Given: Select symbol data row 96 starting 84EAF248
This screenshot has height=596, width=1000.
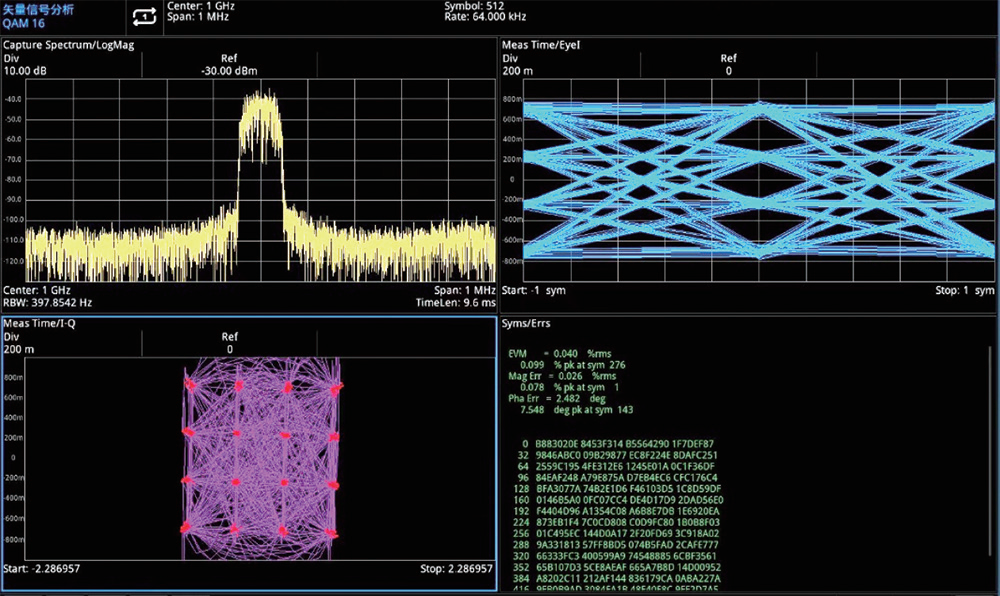Looking at the screenshot, I should 617,477.
